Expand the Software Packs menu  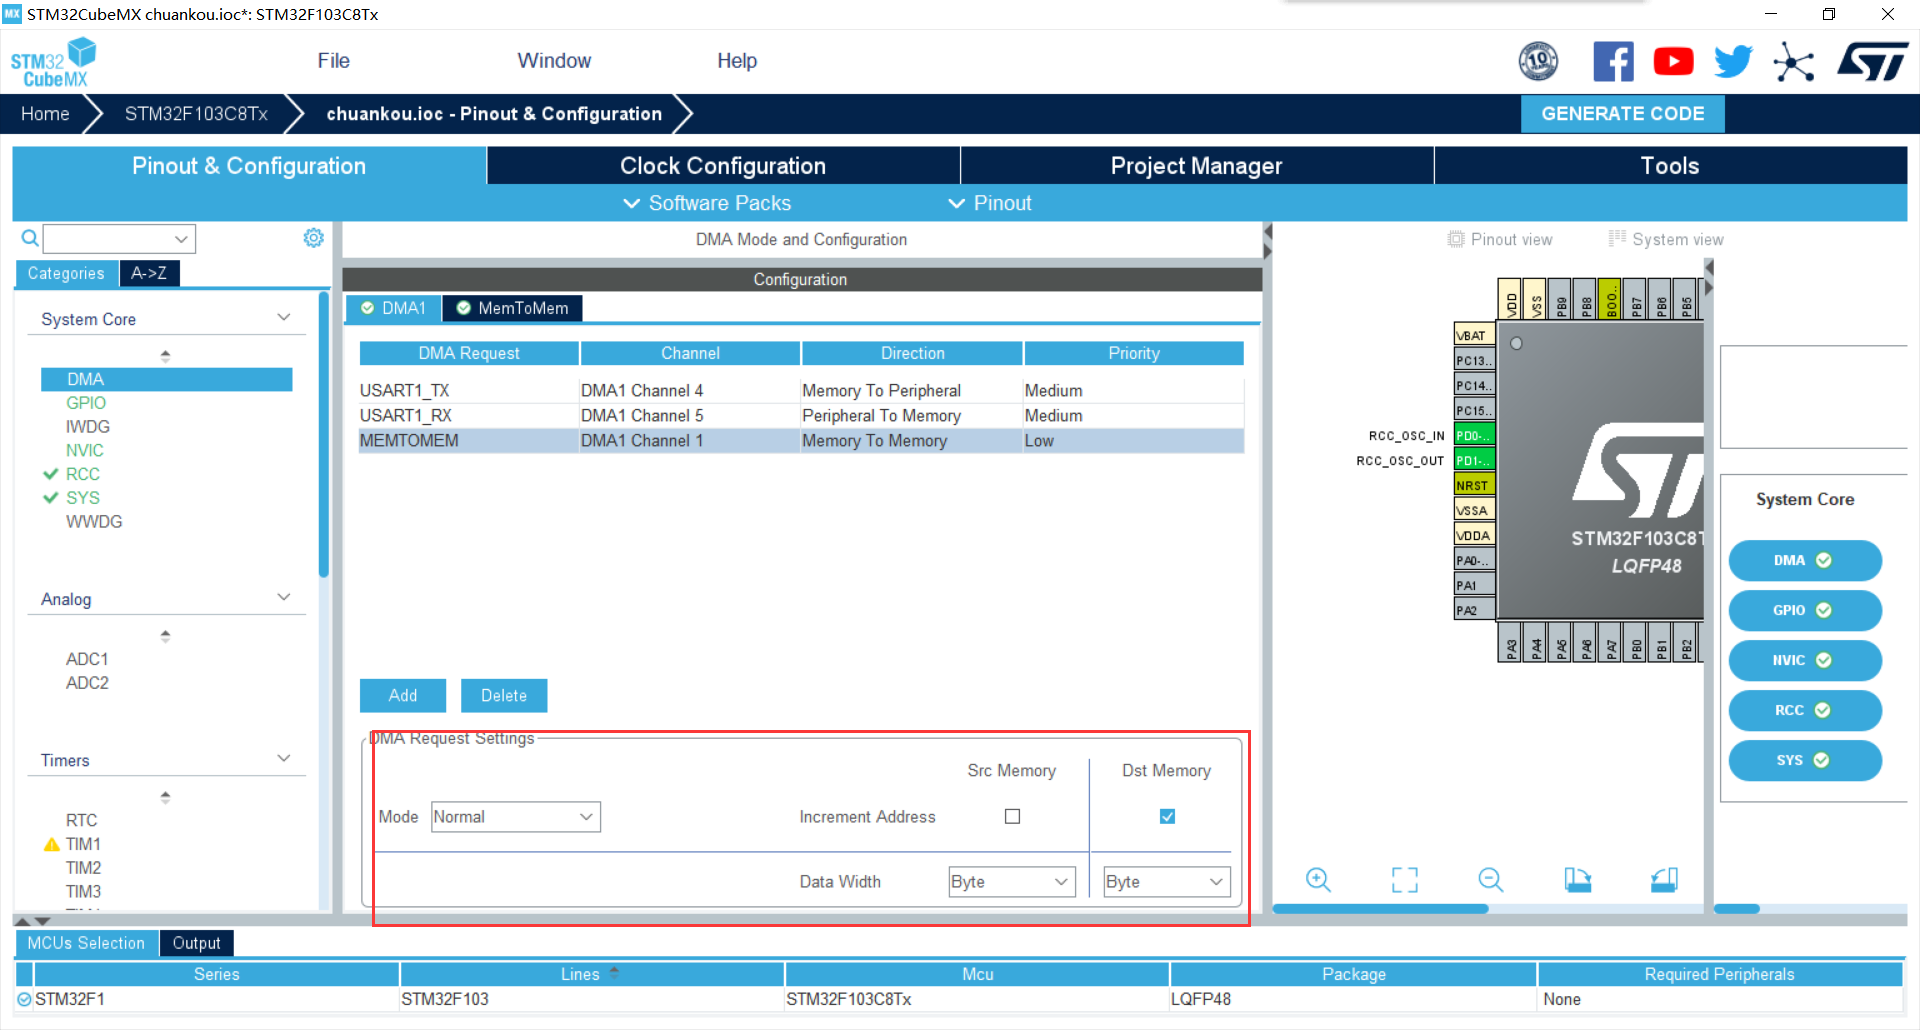pyautogui.click(x=707, y=203)
